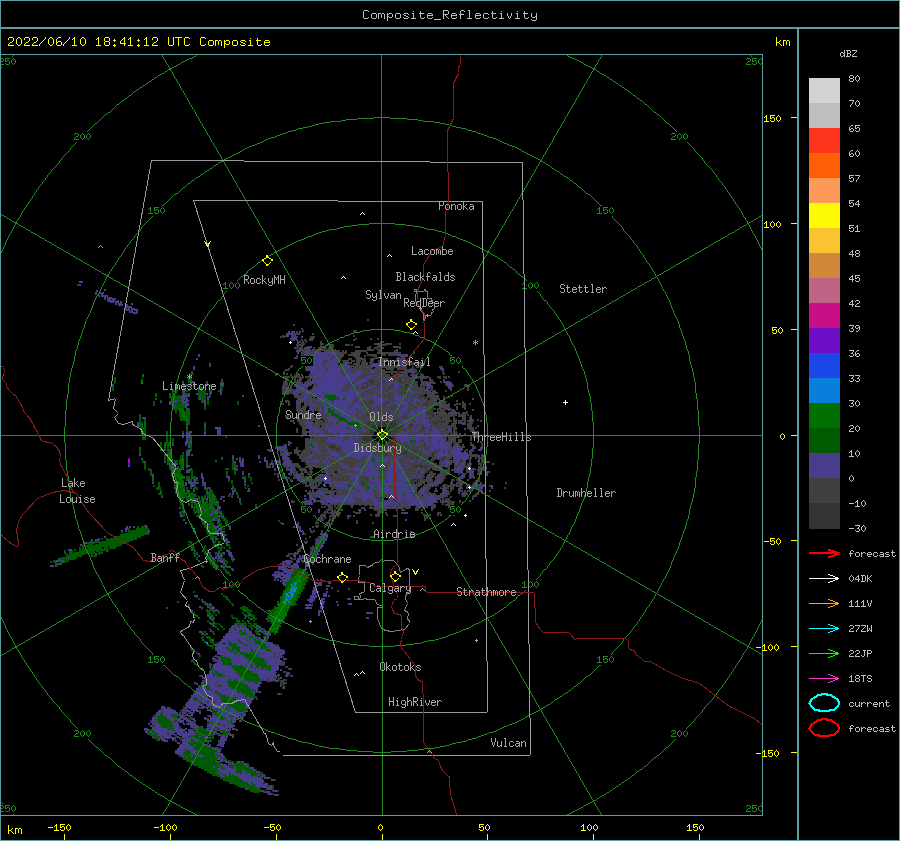This screenshot has width=900, height=841.
Task: Click the blue reflectivity streak southwest of Cochrane
Action: 292,590
